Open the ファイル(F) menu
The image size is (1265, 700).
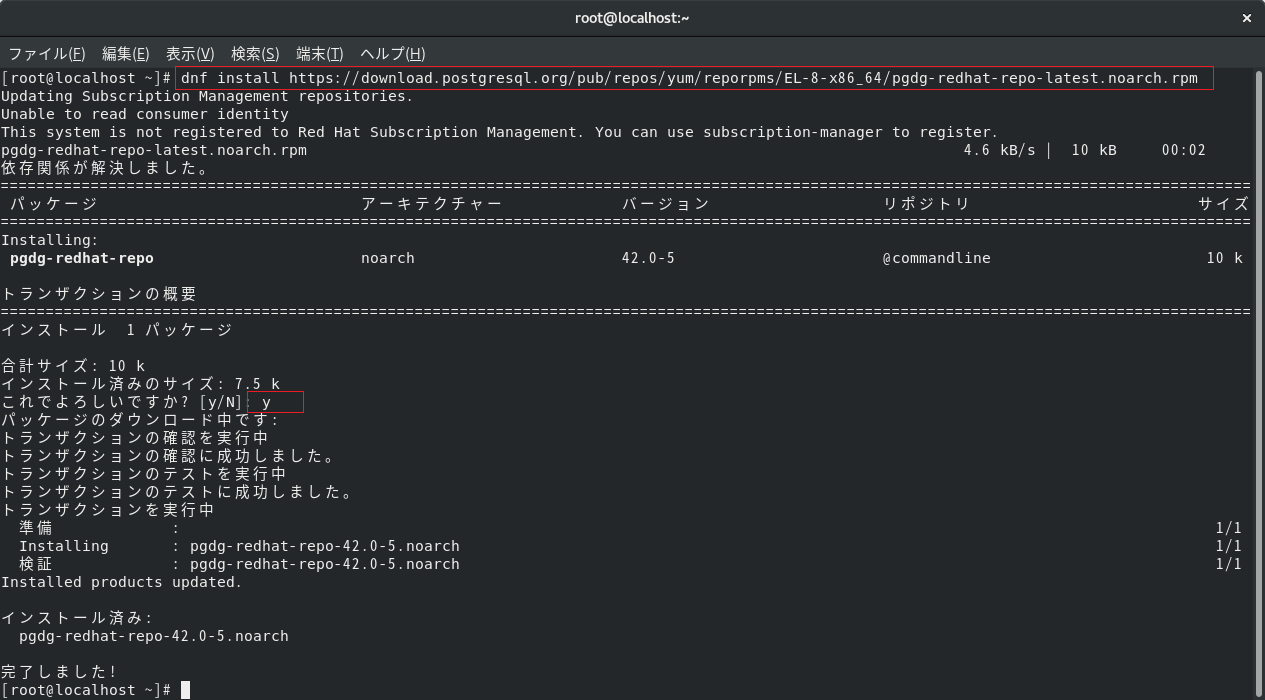[x=47, y=54]
